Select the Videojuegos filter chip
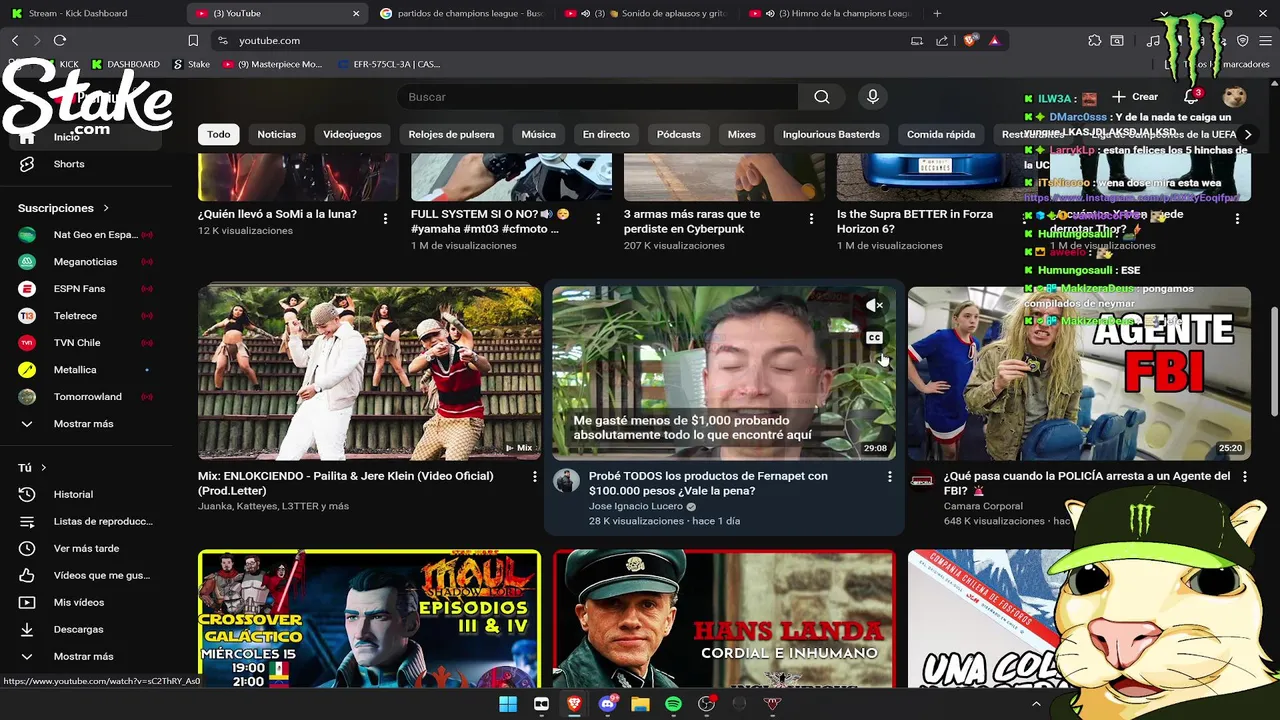The width and height of the screenshot is (1280, 720). [352, 134]
